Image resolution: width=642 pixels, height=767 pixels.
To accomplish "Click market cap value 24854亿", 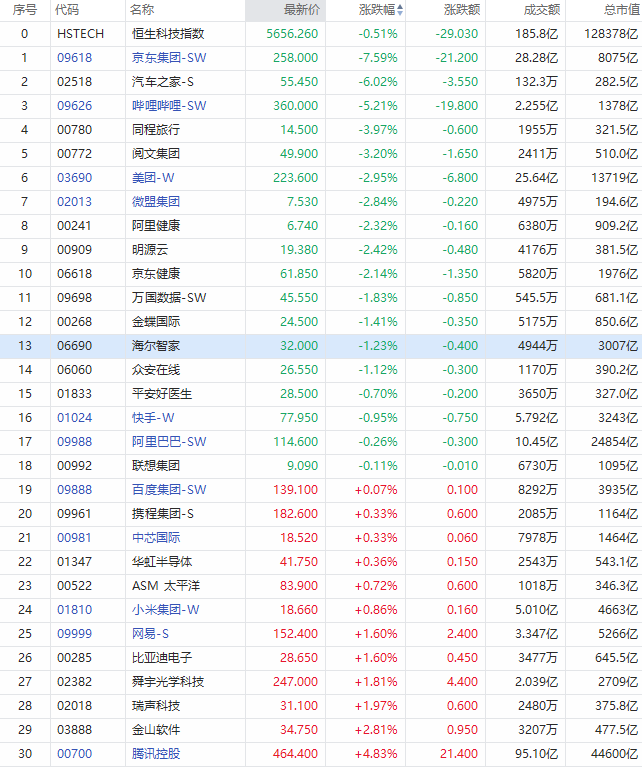I will click(x=615, y=442).
